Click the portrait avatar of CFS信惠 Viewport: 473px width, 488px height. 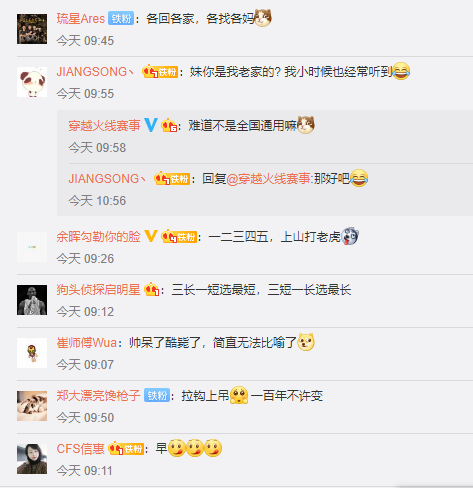click(x=32, y=459)
